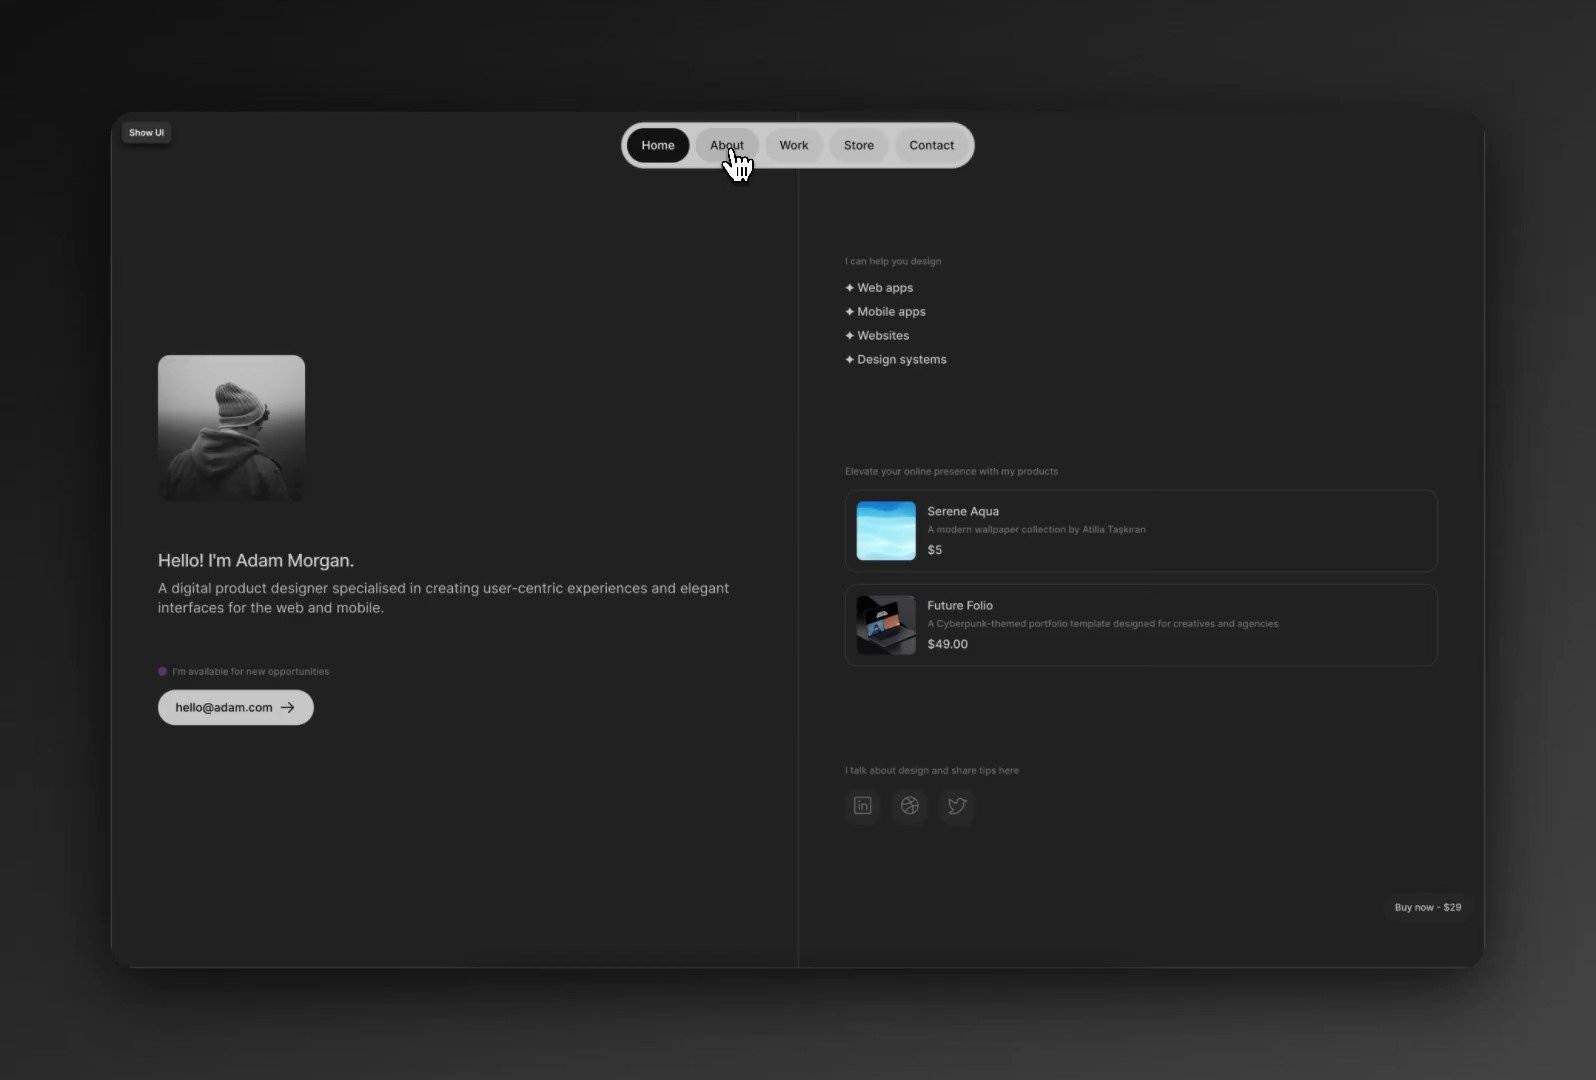Open the Twitter social icon
The width and height of the screenshot is (1596, 1080).
coord(957,806)
